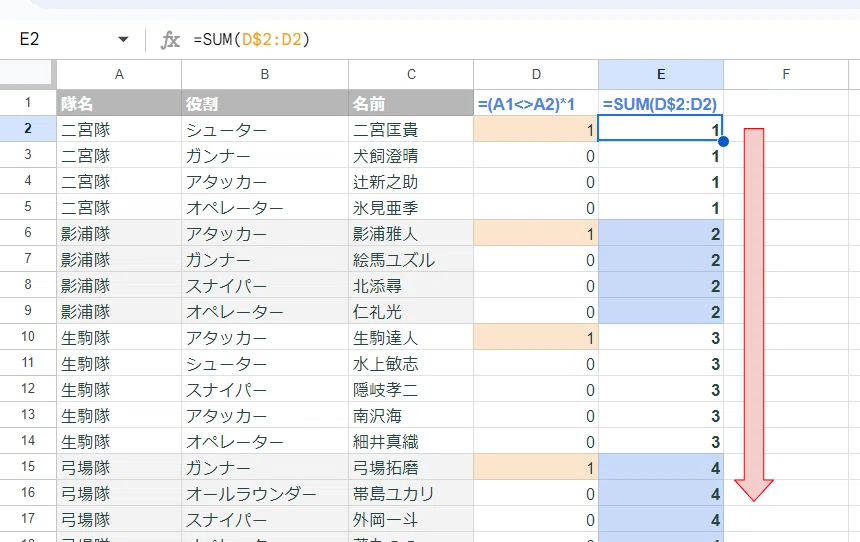Click cell E6 with value 2
The width and height of the screenshot is (860, 542).
tap(661, 233)
